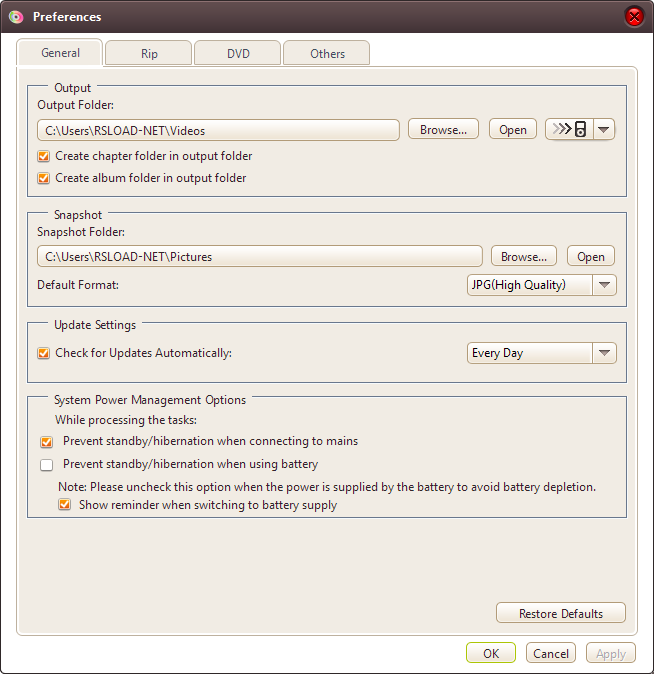Open the Others tab
The height and width of the screenshot is (674, 654).
click(327, 53)
